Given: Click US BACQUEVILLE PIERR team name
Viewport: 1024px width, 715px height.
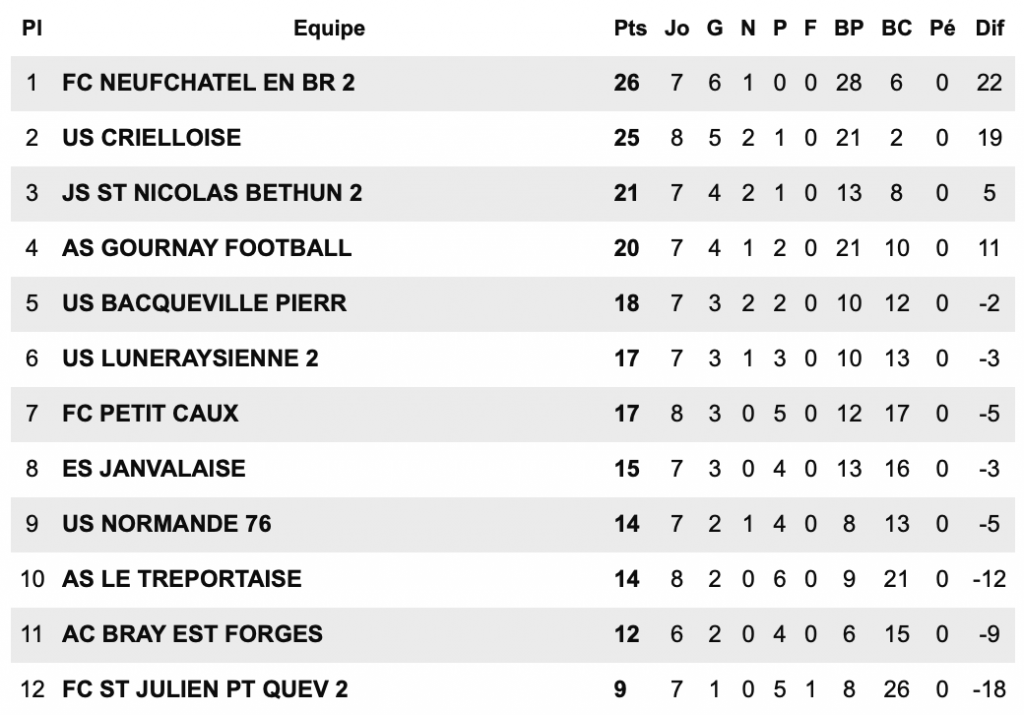Looking at the screenshot, I should click(x=204, y=303).
